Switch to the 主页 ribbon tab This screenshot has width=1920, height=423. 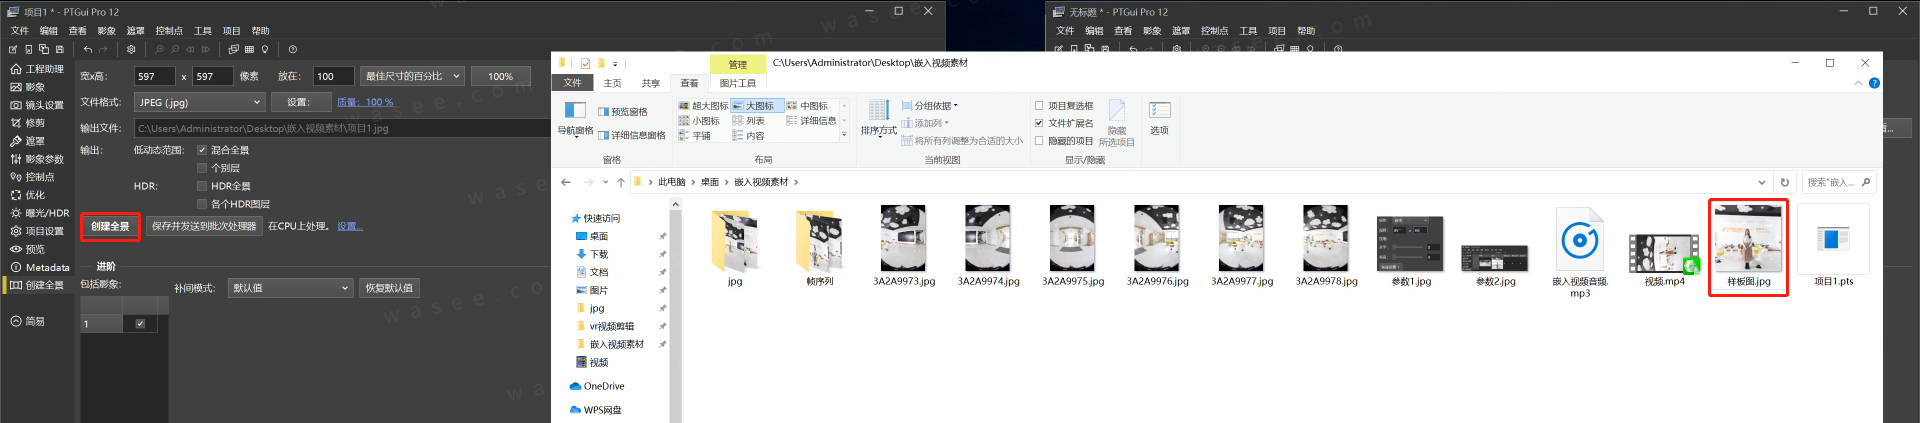point(612,83)
